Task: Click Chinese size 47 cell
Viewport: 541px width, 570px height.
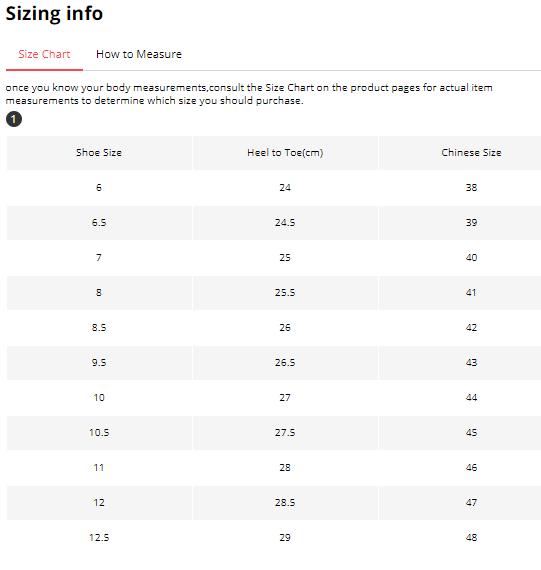Action: pos(471,502)
